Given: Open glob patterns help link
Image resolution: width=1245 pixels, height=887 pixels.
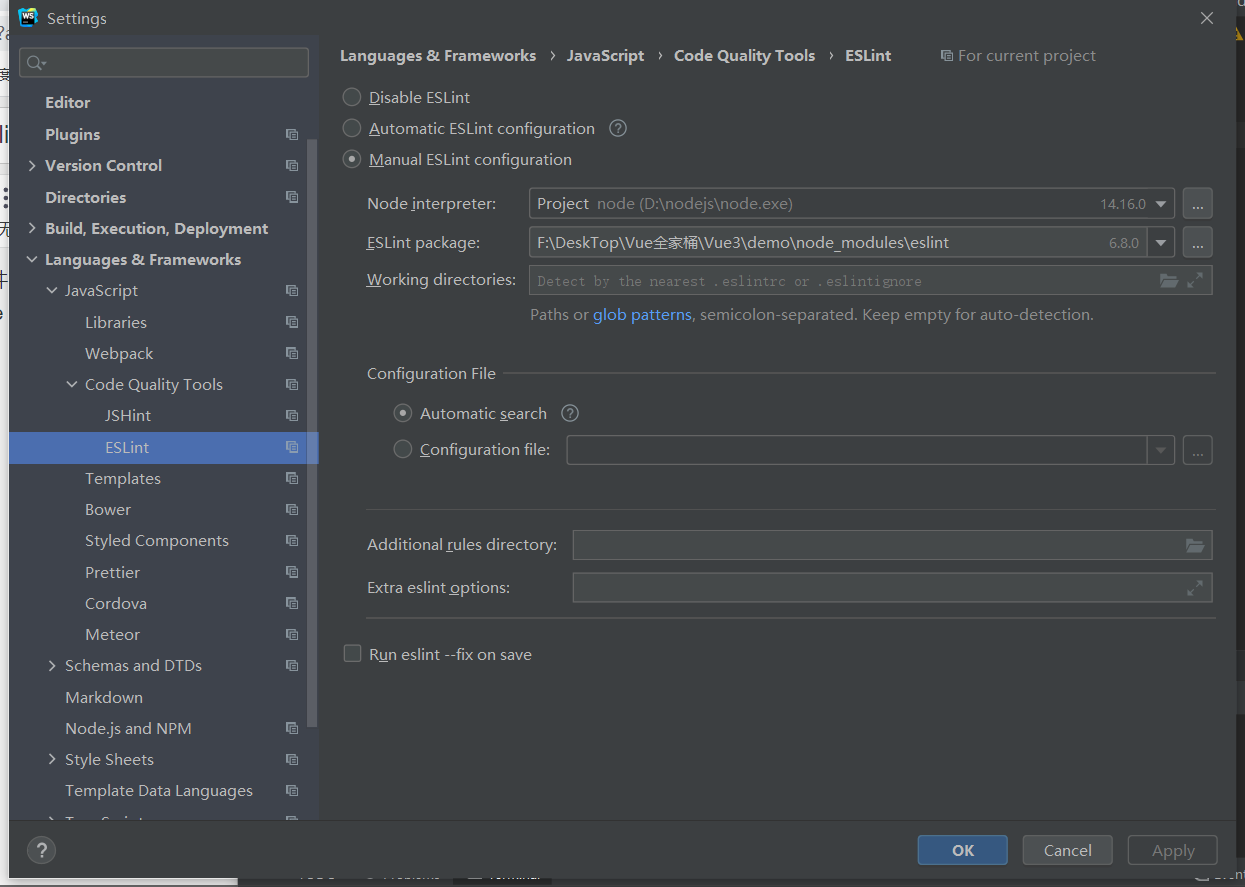Looking at the screenshot, I should [x=642, y=314].
